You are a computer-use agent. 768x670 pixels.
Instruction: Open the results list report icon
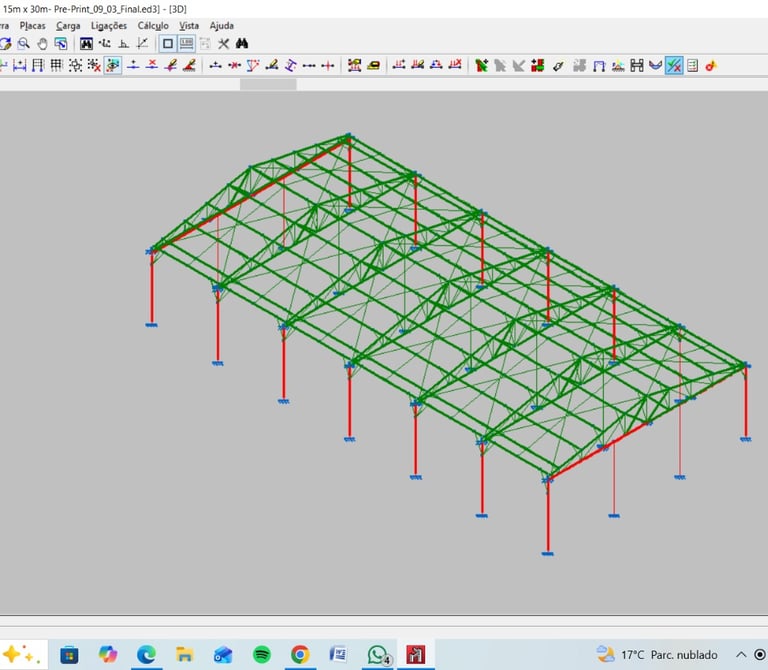point(692,66)
